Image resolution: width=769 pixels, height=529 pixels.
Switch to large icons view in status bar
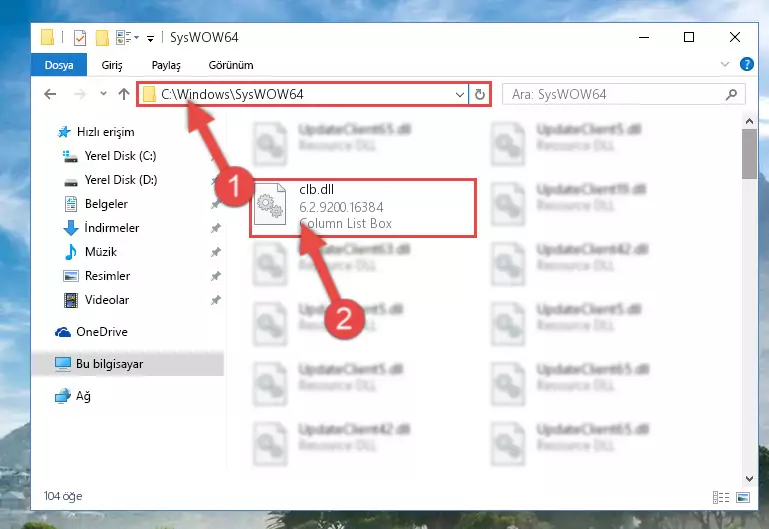click(743, 498)
